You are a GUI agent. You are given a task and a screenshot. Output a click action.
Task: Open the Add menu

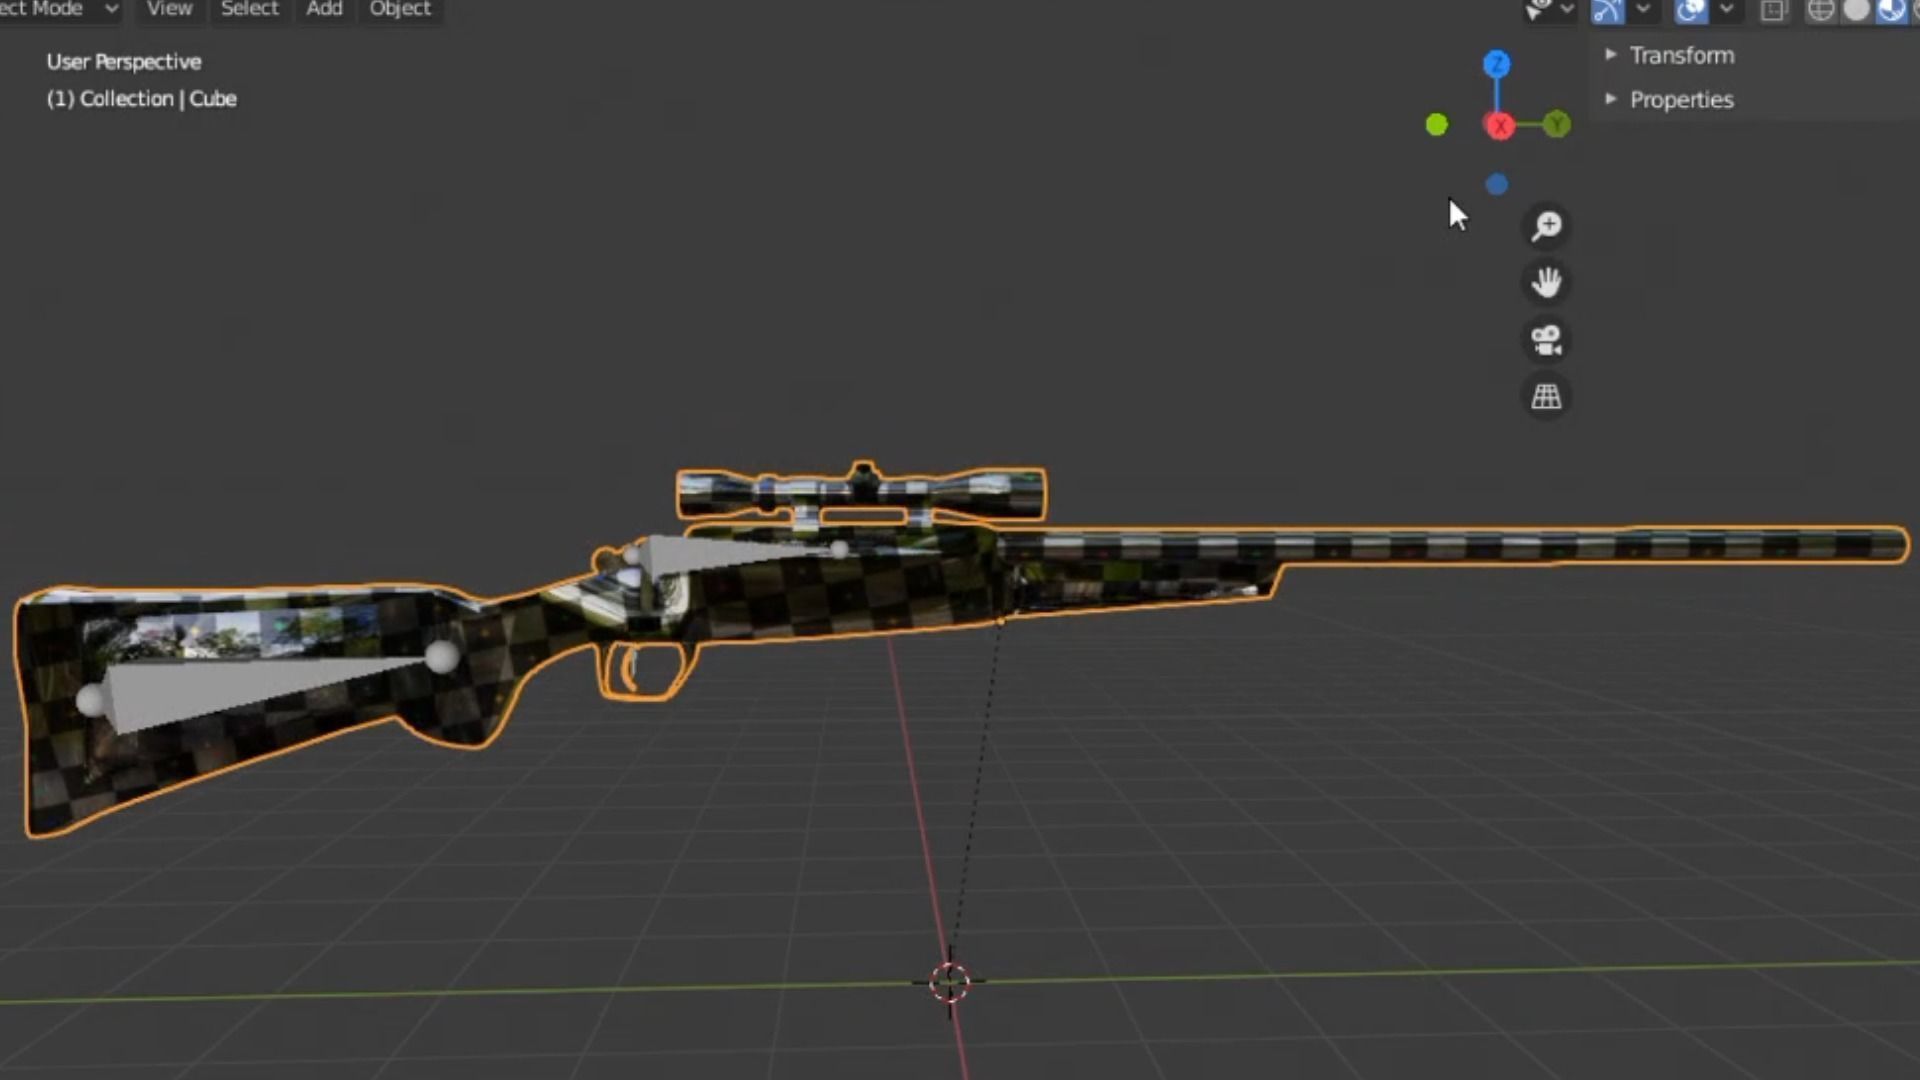(x=324, y=9)
